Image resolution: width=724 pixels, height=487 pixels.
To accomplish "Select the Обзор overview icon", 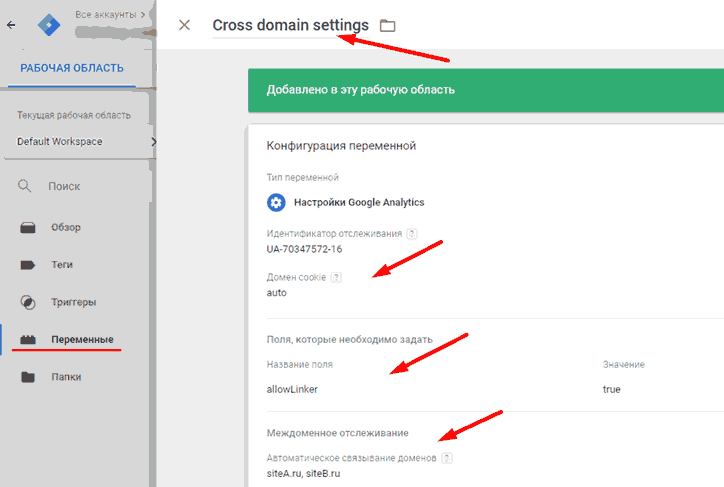I will [28, 228].
